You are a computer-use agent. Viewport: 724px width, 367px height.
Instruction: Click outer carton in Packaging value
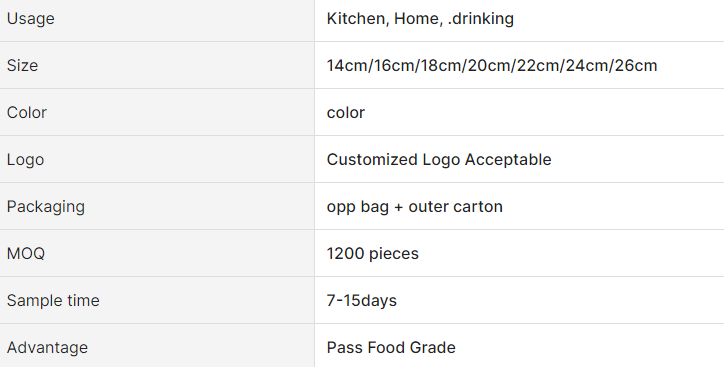(x=455, y=207)
